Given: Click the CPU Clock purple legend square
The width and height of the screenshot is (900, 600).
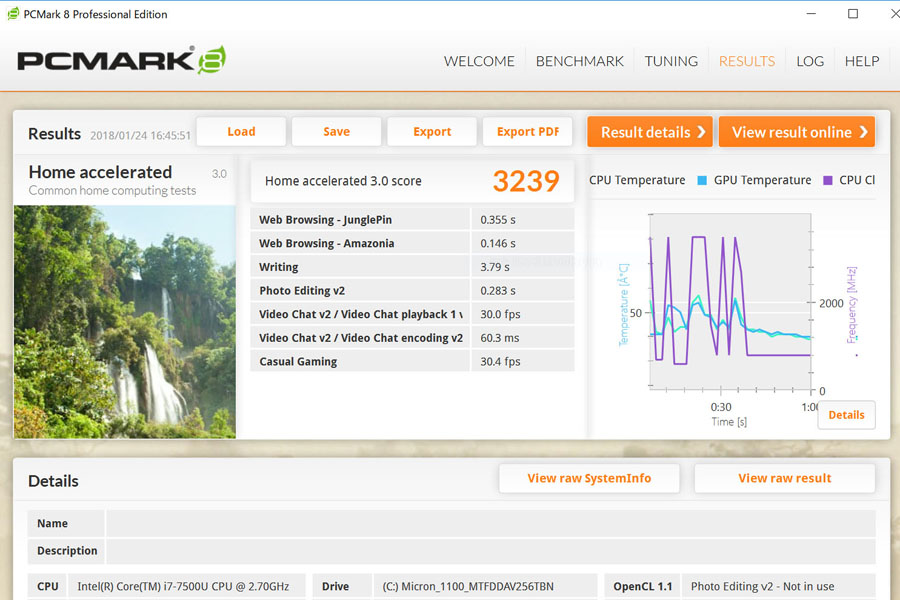Looking at the screenshot, I should [828, 180].
